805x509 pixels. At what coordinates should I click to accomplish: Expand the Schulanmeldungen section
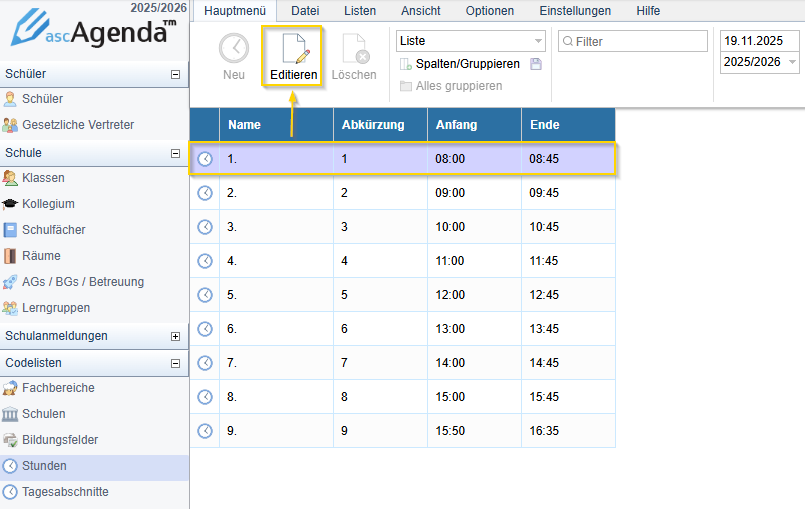(x=176, y=336)
